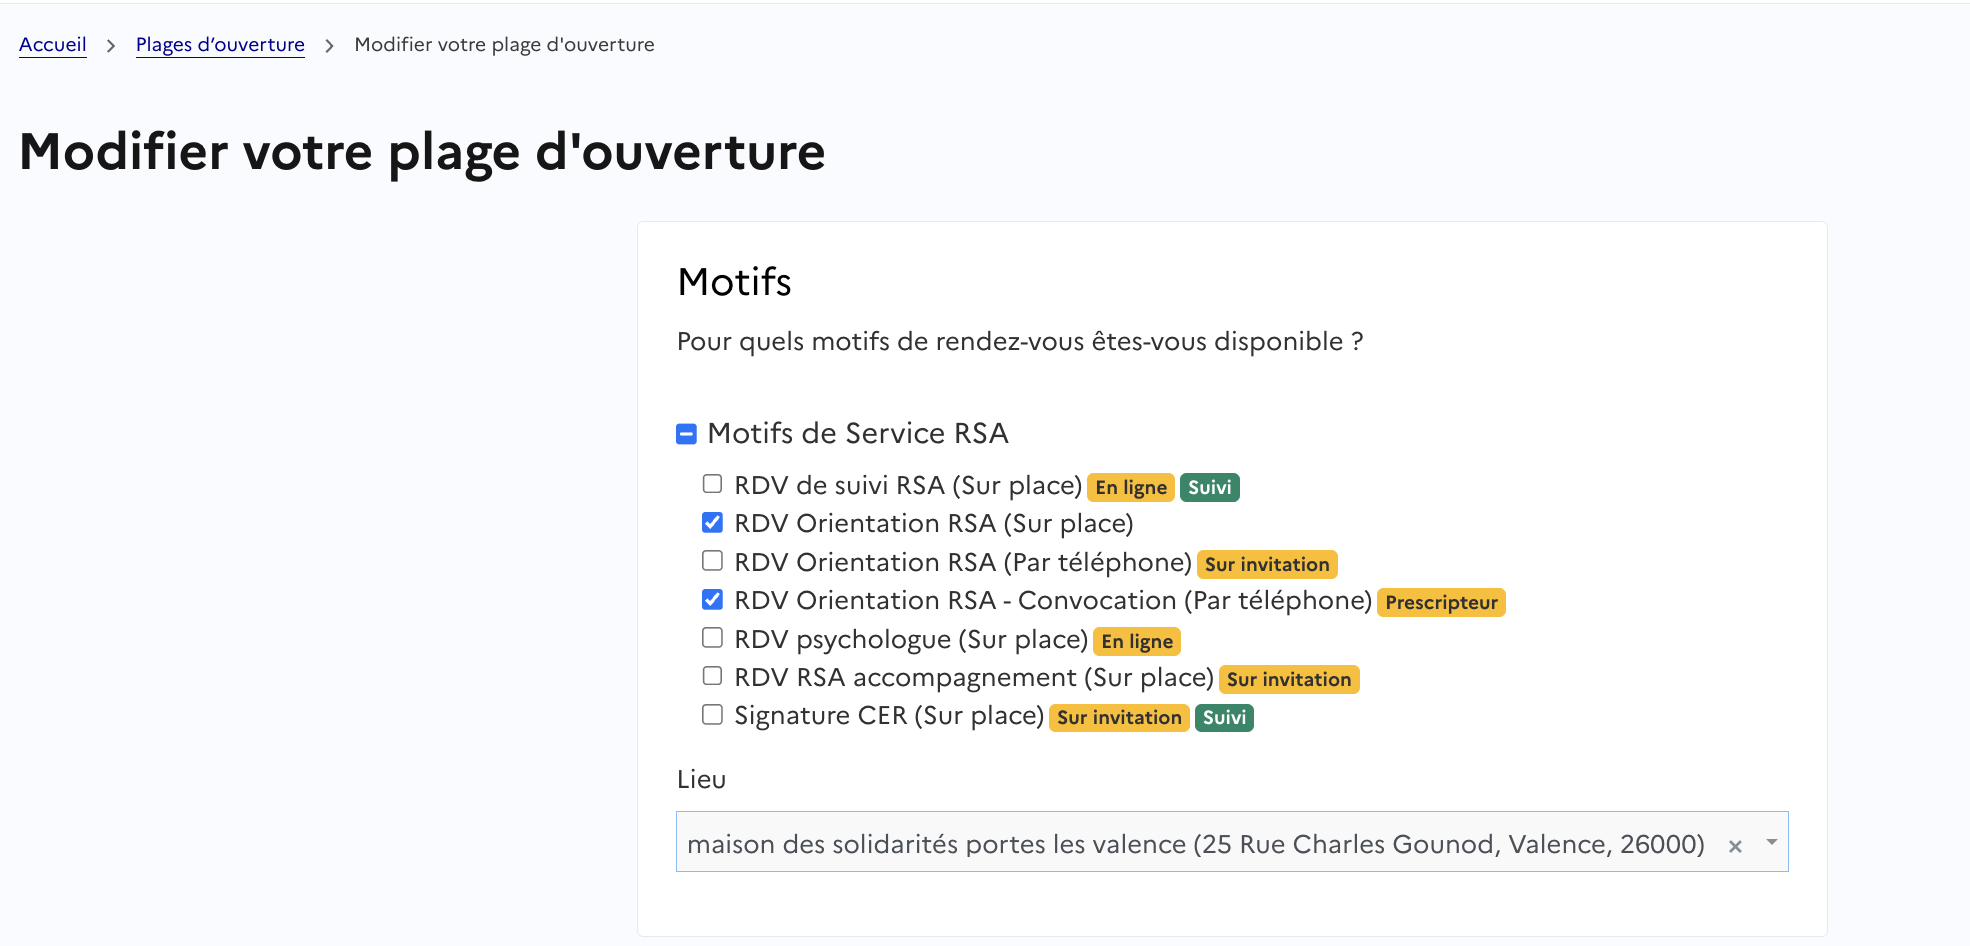Select RDV psychologue (Sur place) checkbox
Screen dimensions: 1970x946
point(712,638)
